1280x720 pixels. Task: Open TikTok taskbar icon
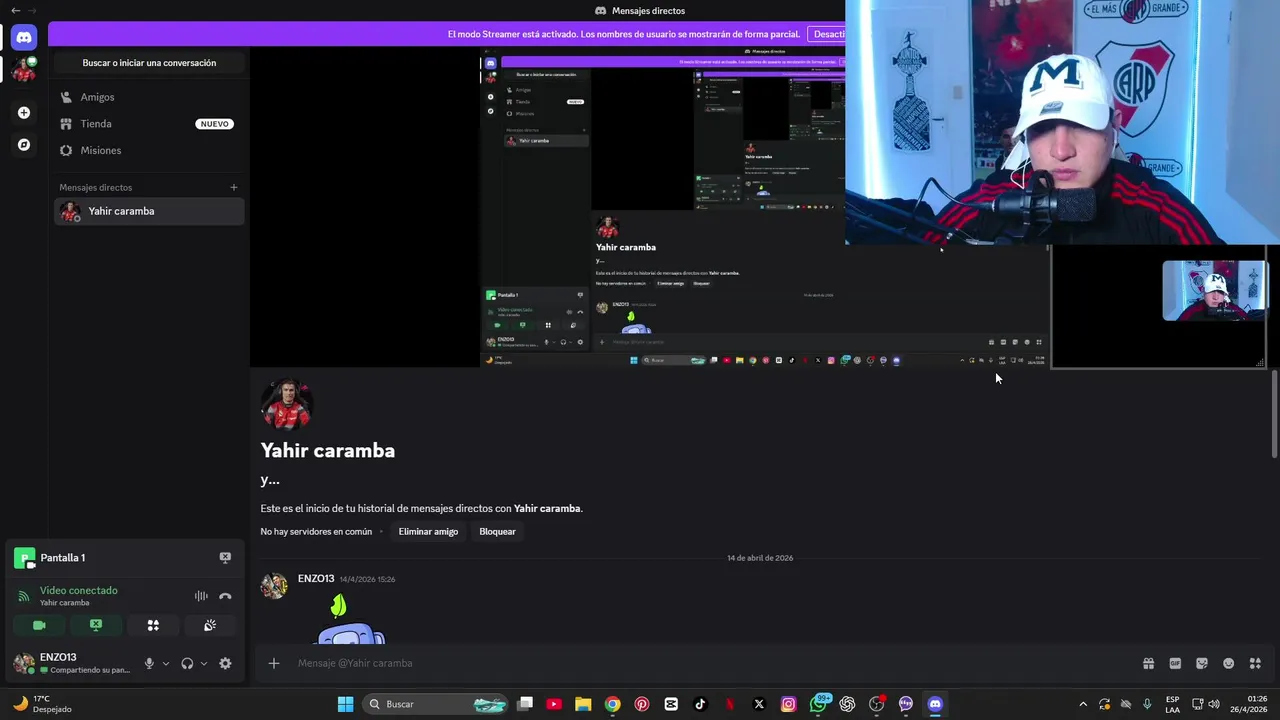700,704
